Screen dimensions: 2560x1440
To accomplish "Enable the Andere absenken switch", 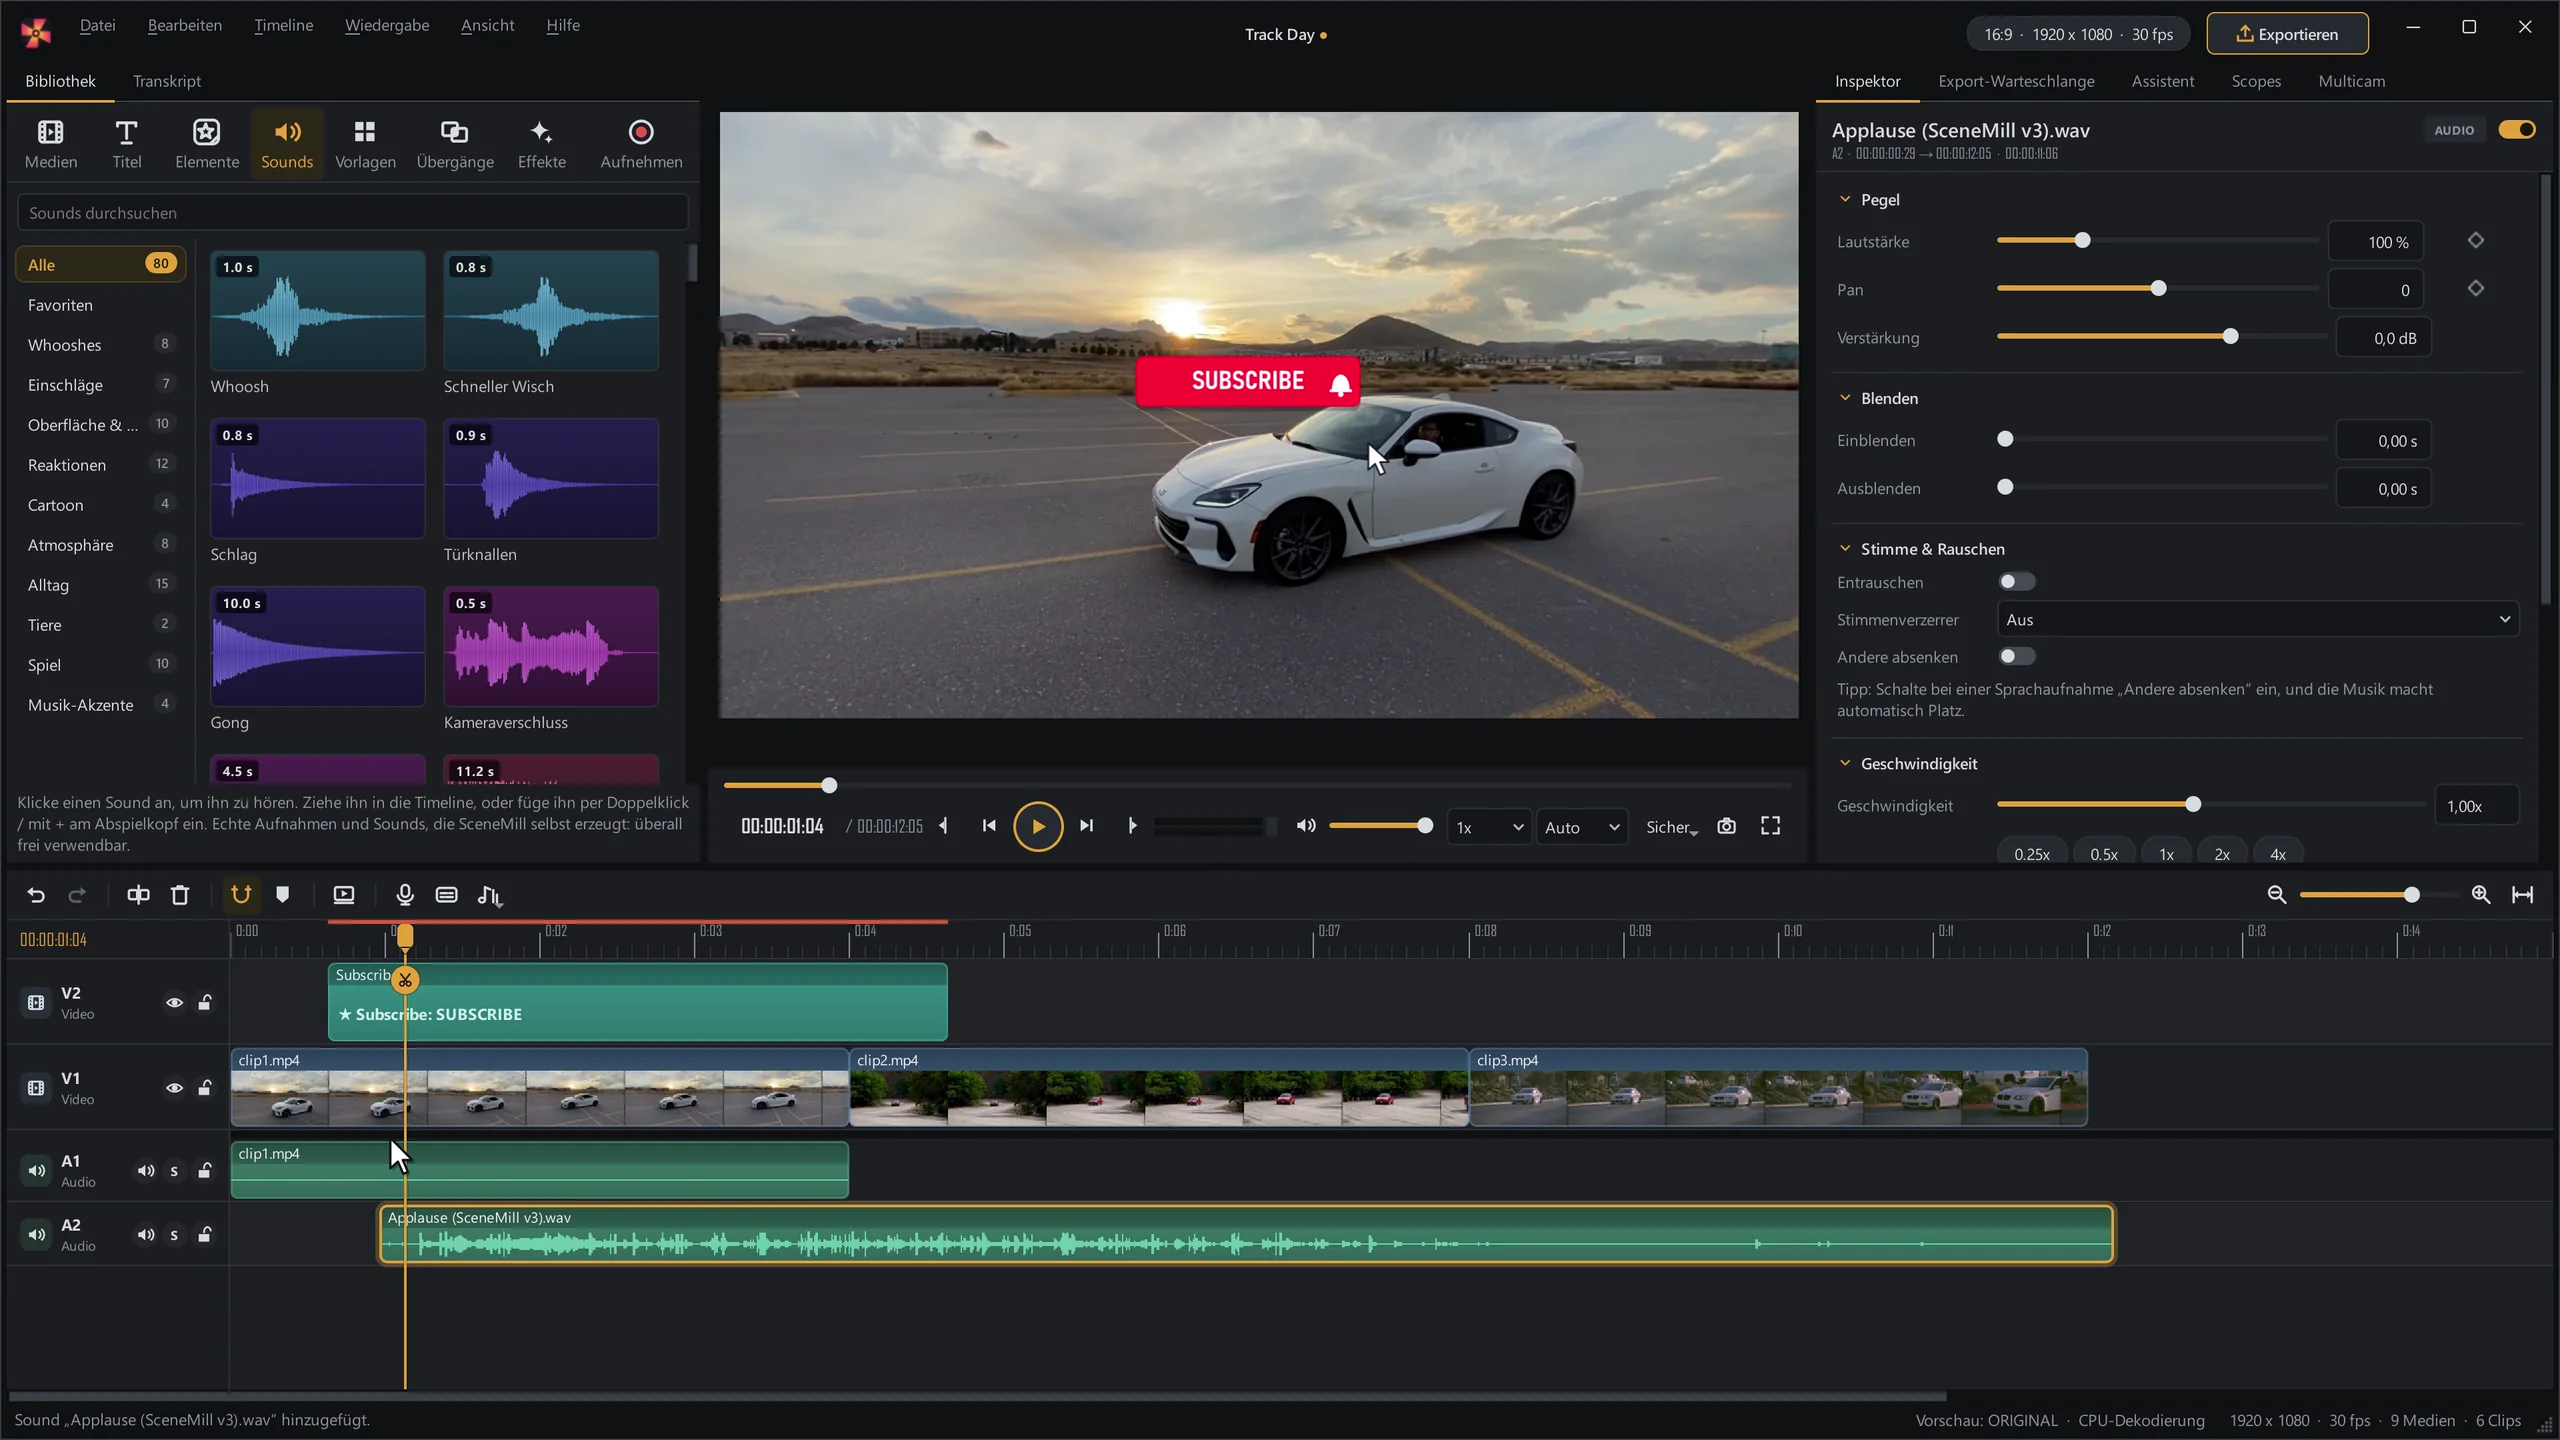I will (2016, 657).
